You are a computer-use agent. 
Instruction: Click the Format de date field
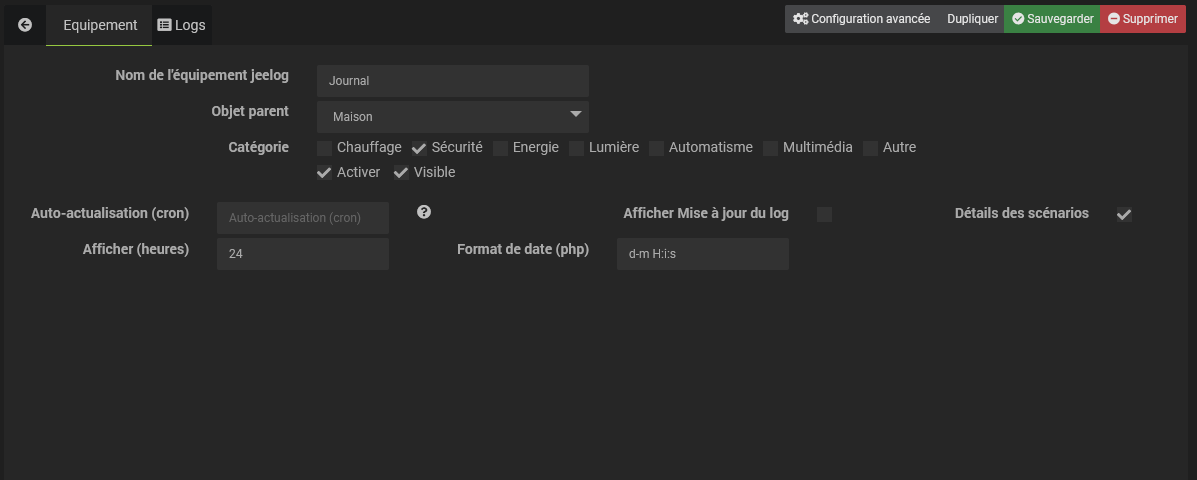point(702,254)
